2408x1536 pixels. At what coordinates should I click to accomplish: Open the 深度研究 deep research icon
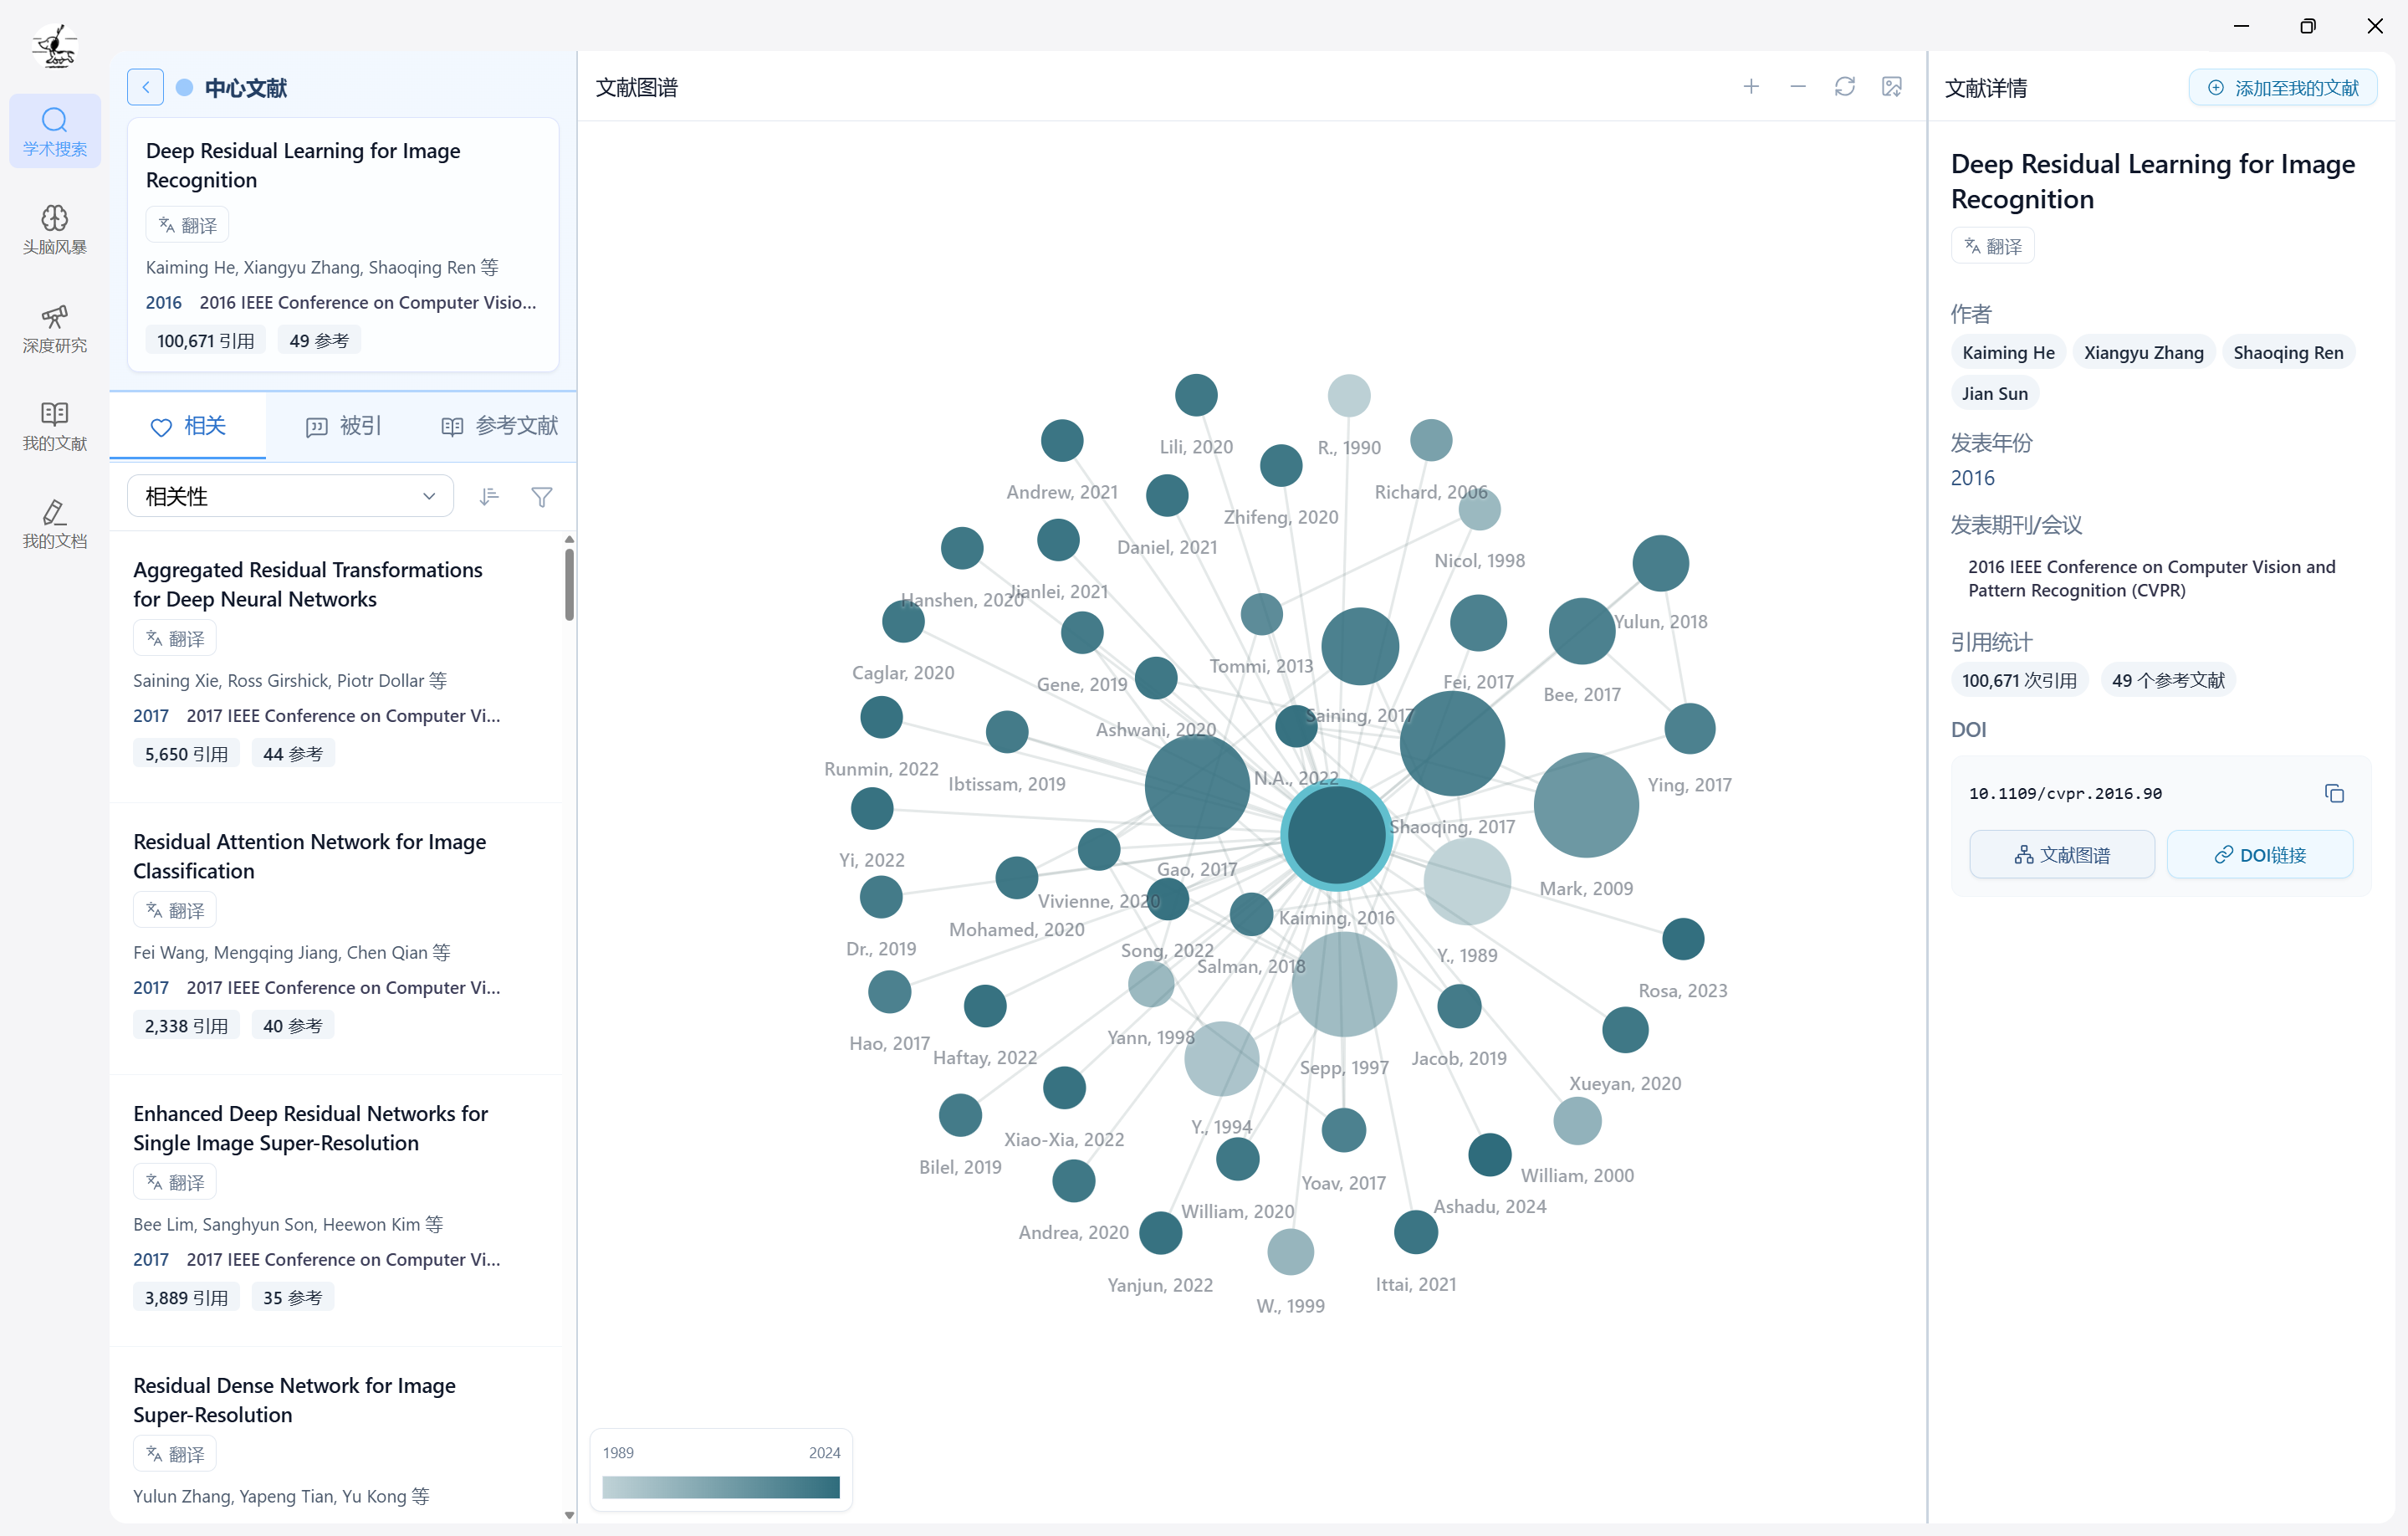point(54,327)
